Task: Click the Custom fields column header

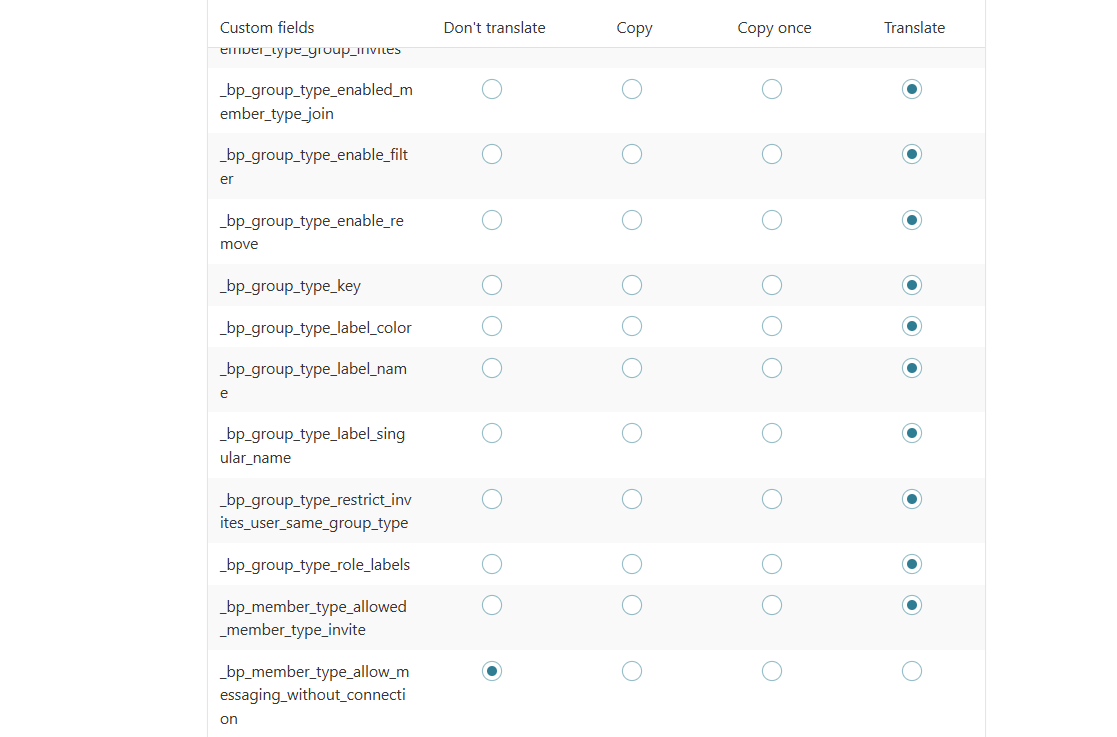Action: click(x=267, y=28)
